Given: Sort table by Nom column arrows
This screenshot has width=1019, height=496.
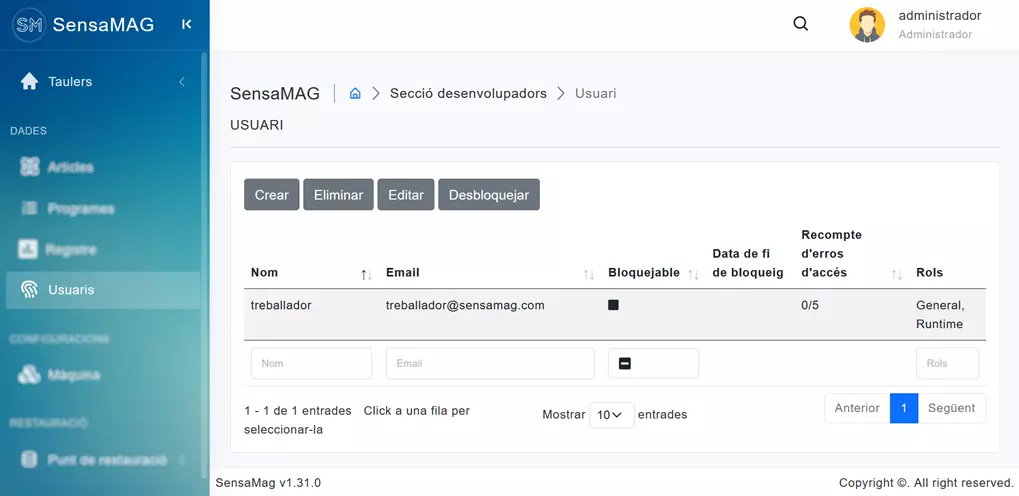Looking at the screenshot, I should [x=366, y=273].
